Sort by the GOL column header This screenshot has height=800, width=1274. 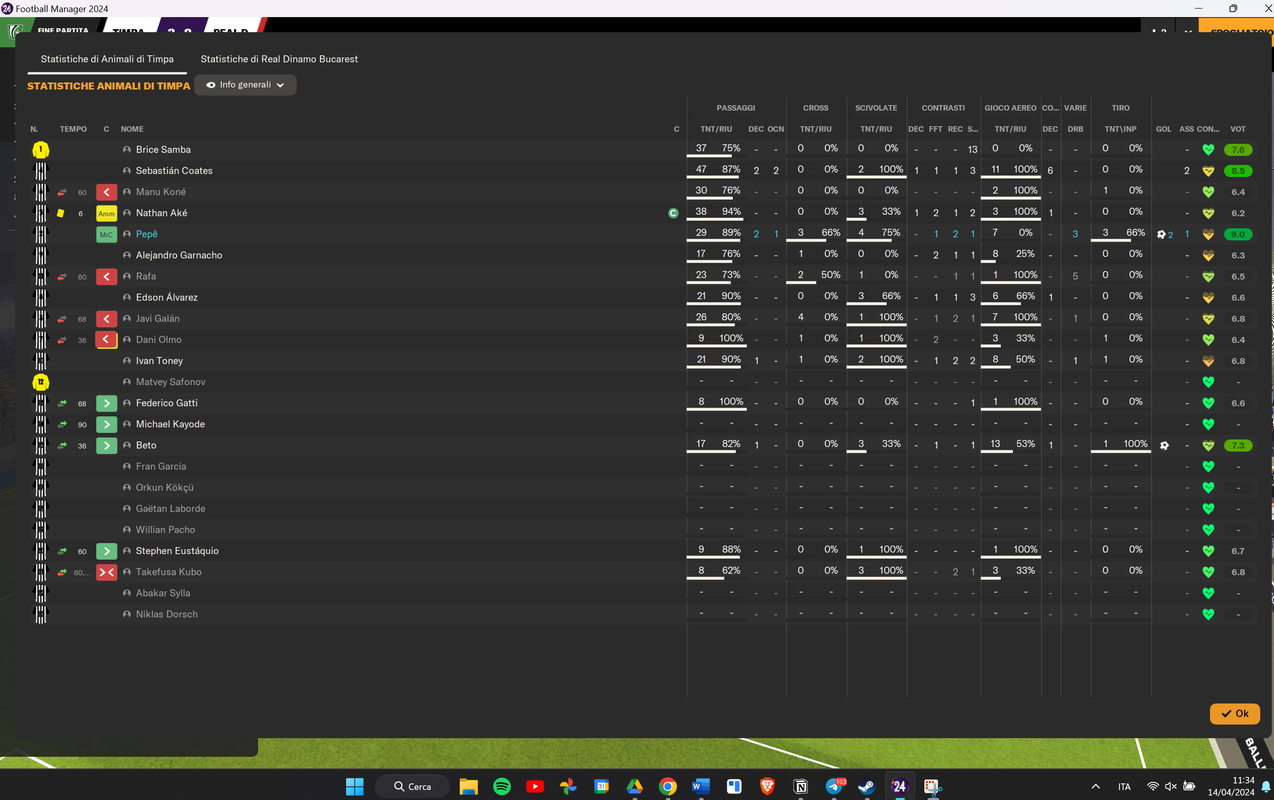[1164, 129]
